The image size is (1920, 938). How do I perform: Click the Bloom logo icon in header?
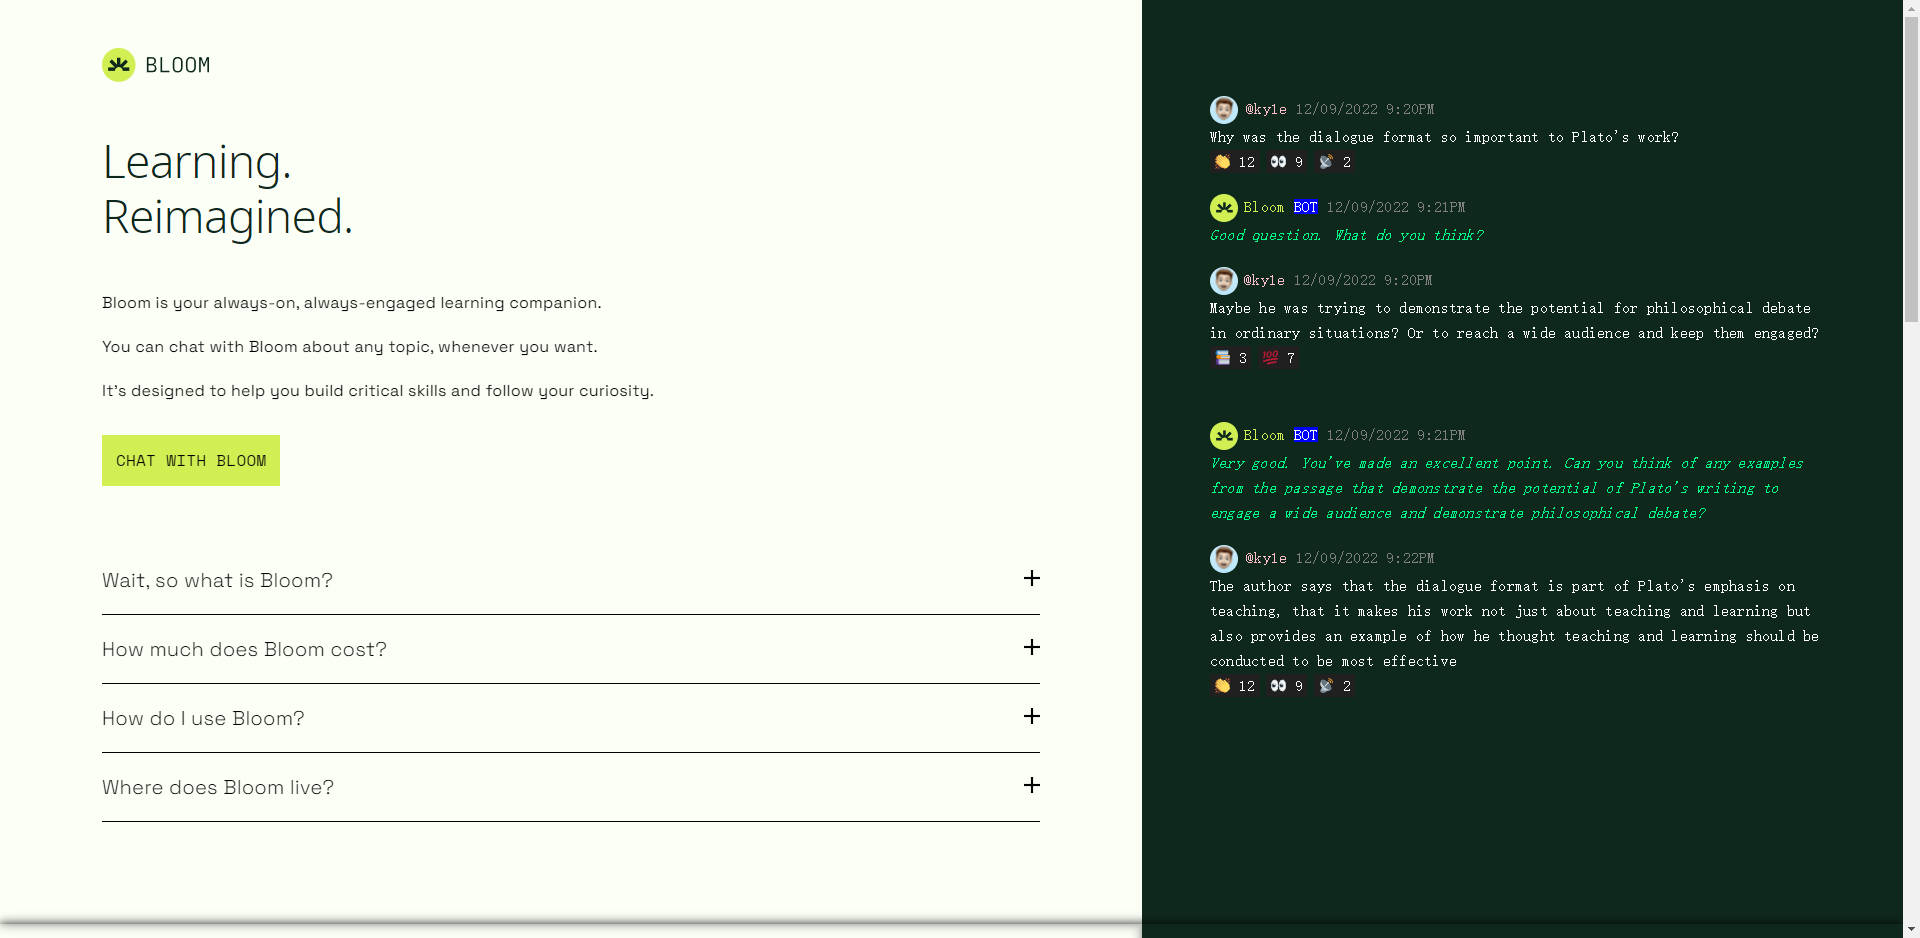[119, 65]
